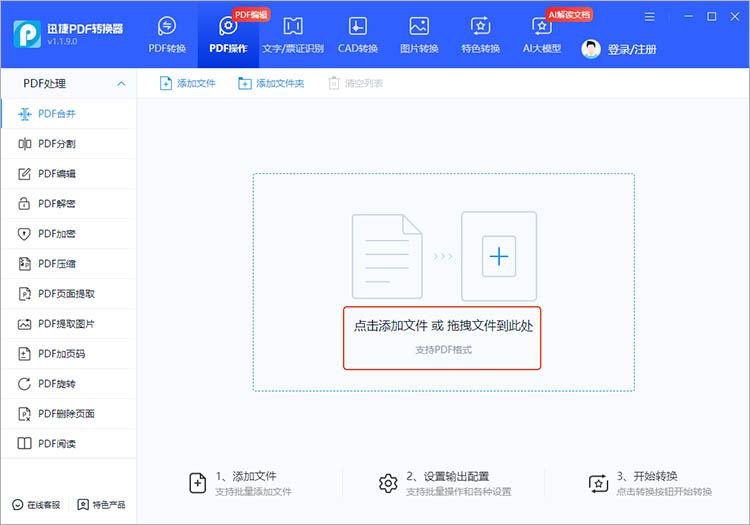Click 点击添加文件 或 拖拽文件到此处 text
The image size is (750, 525).
coord(443,326)
